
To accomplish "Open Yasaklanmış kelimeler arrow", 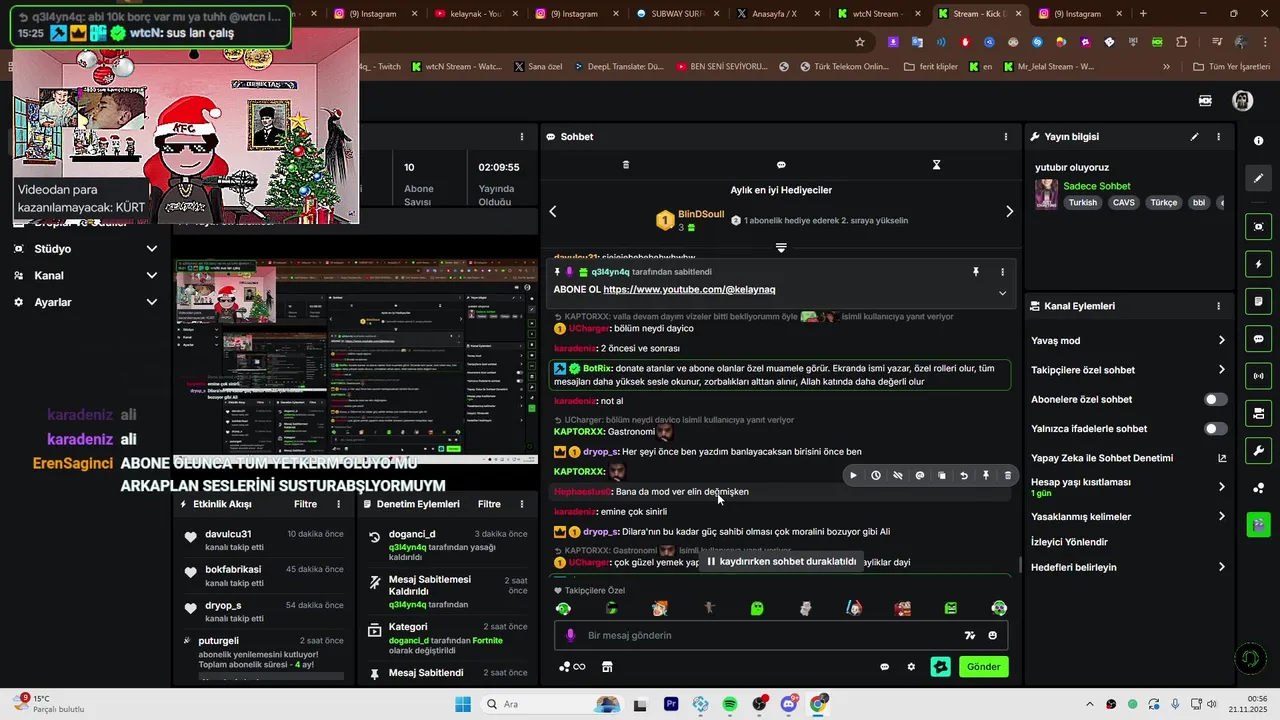I will tap(1221, 517).
